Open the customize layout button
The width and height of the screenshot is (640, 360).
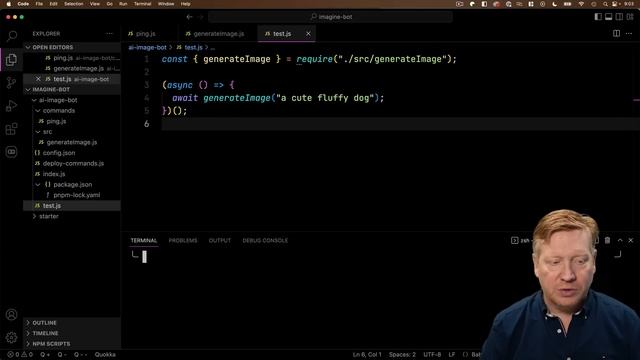click(x=630, y=17)
